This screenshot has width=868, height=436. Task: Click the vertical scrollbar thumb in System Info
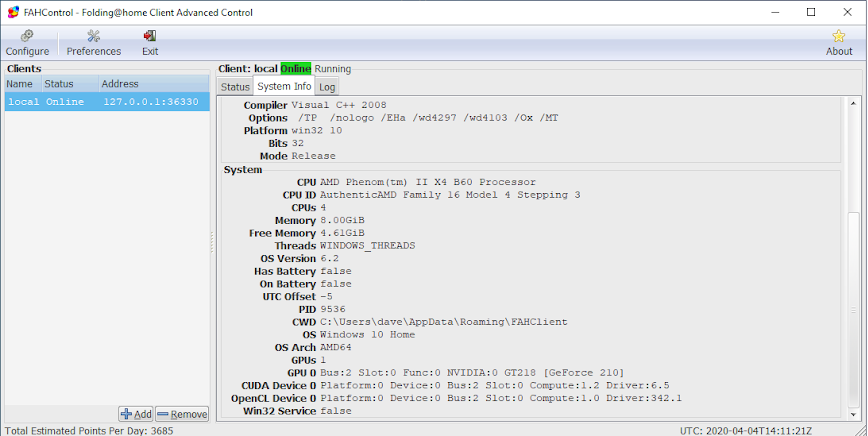[853, 309]
